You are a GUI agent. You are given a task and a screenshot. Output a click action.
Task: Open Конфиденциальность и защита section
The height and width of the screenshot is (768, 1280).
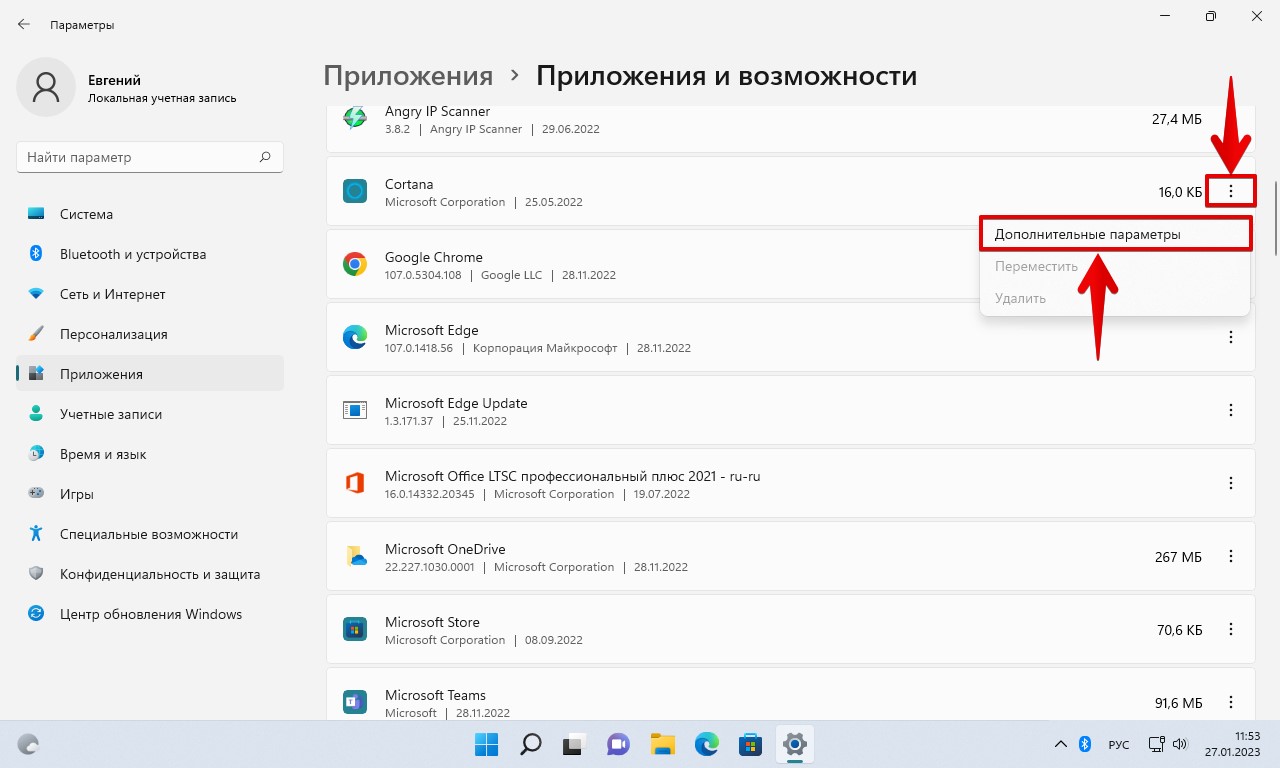point(150,574)
